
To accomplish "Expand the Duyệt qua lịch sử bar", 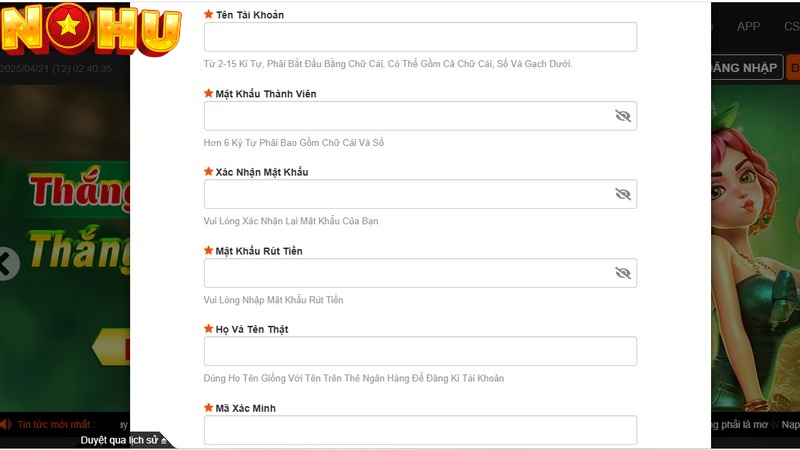I will [123, 440].
